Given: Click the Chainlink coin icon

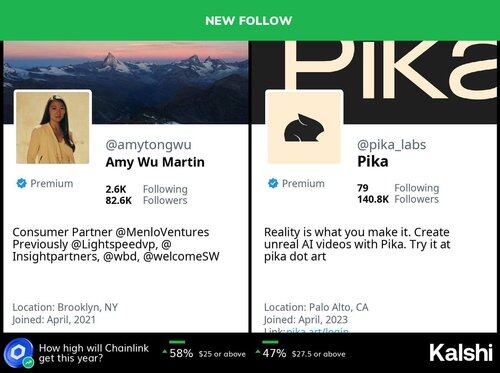Looking at the screenshot, I should [19, 353].
